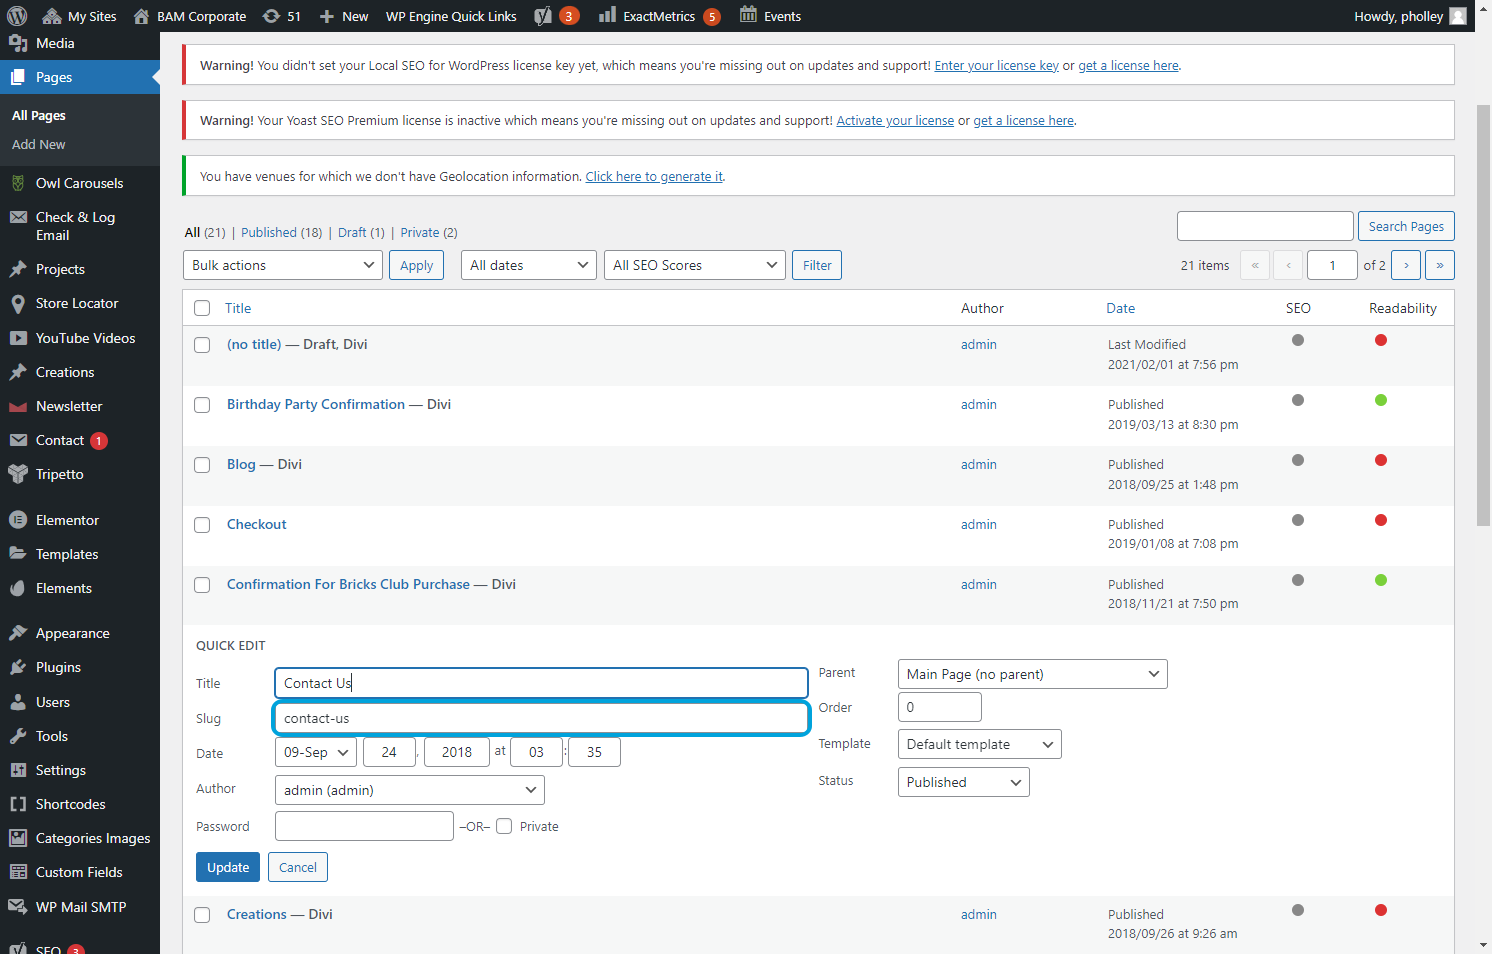Image resolution: width=1492 pixels, height=954 pixels.
Task: Enable the Private checkbox in Quick Edit
Action: point(504,826)
